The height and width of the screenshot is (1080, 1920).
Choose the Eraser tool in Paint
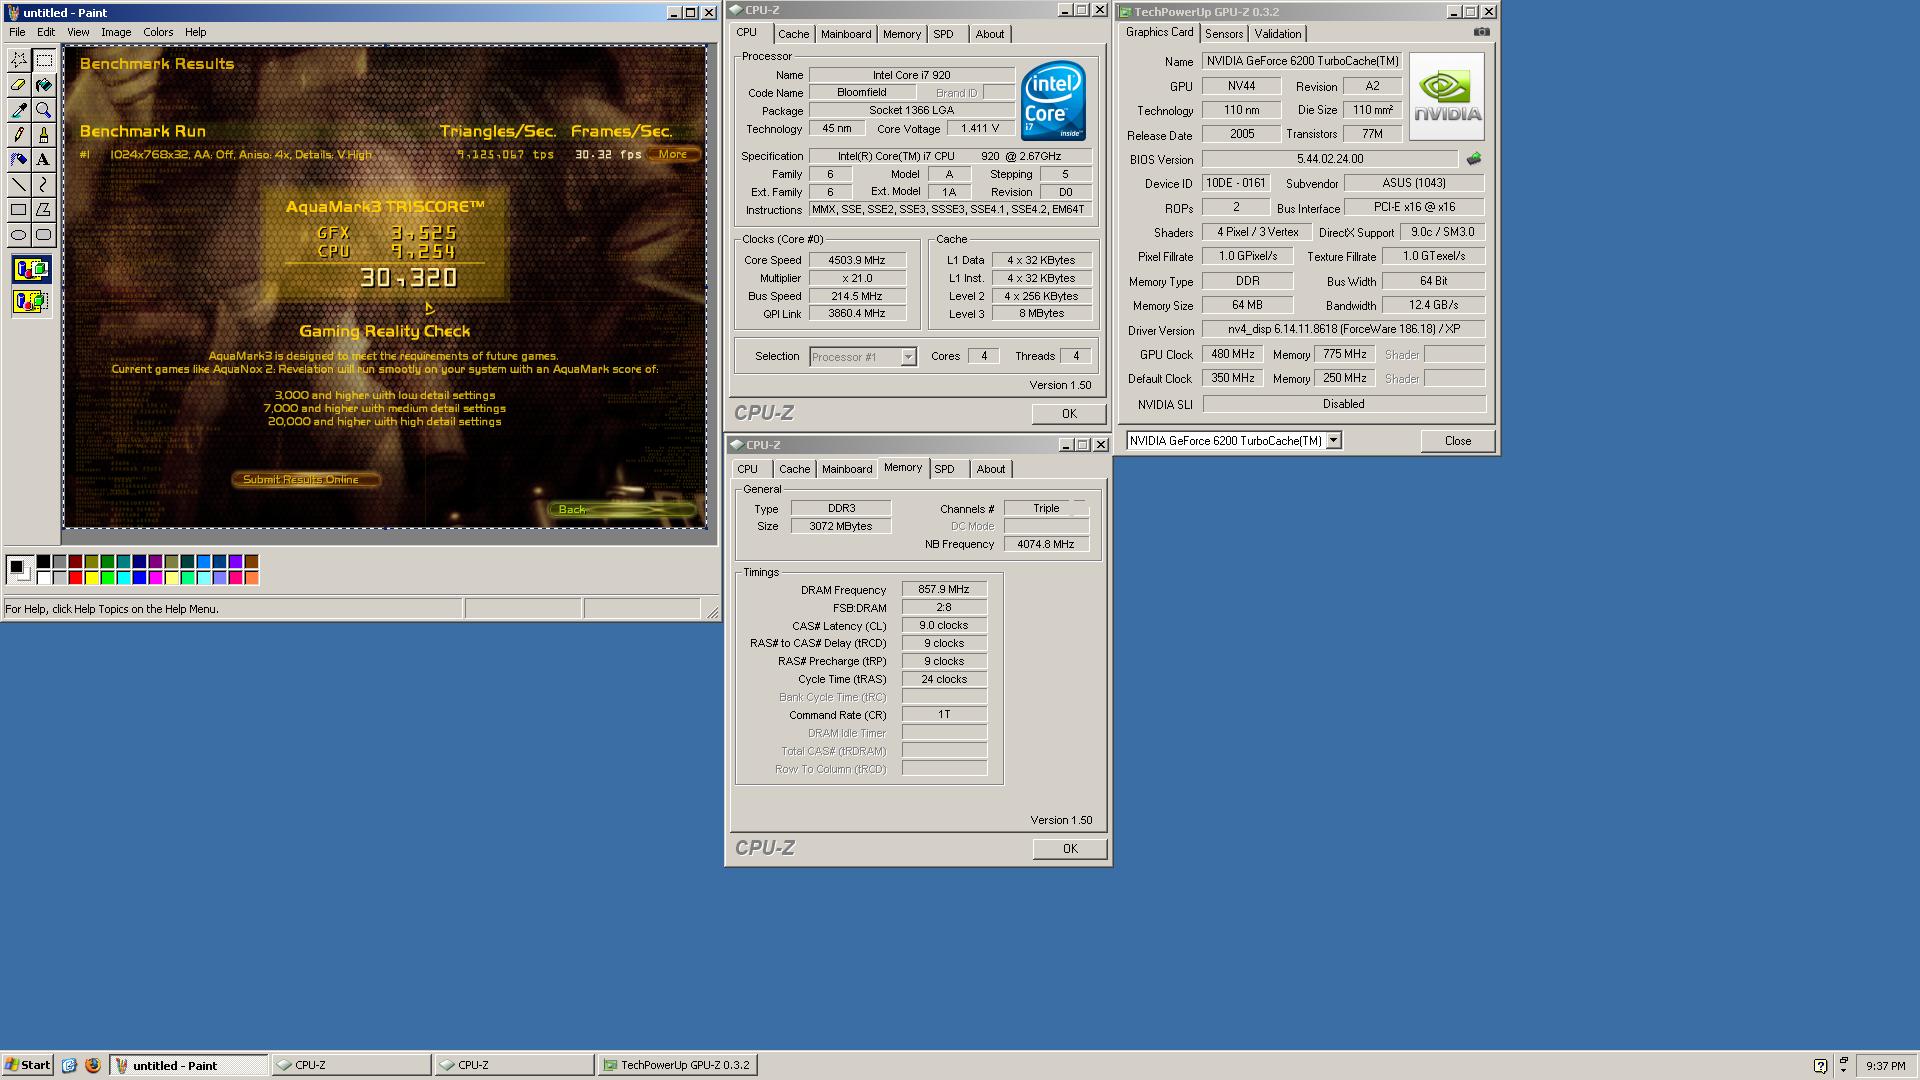[18, 85]
